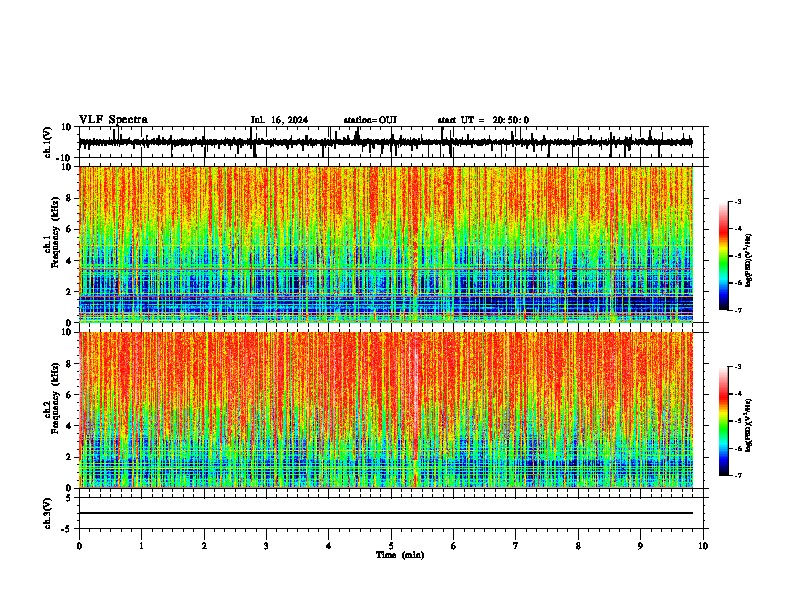Screen dimensions: 792x612
Task: Click the ch.2 color bar 'log(PSD)' label
Action: pyautogui.click(x=749, y=426)
